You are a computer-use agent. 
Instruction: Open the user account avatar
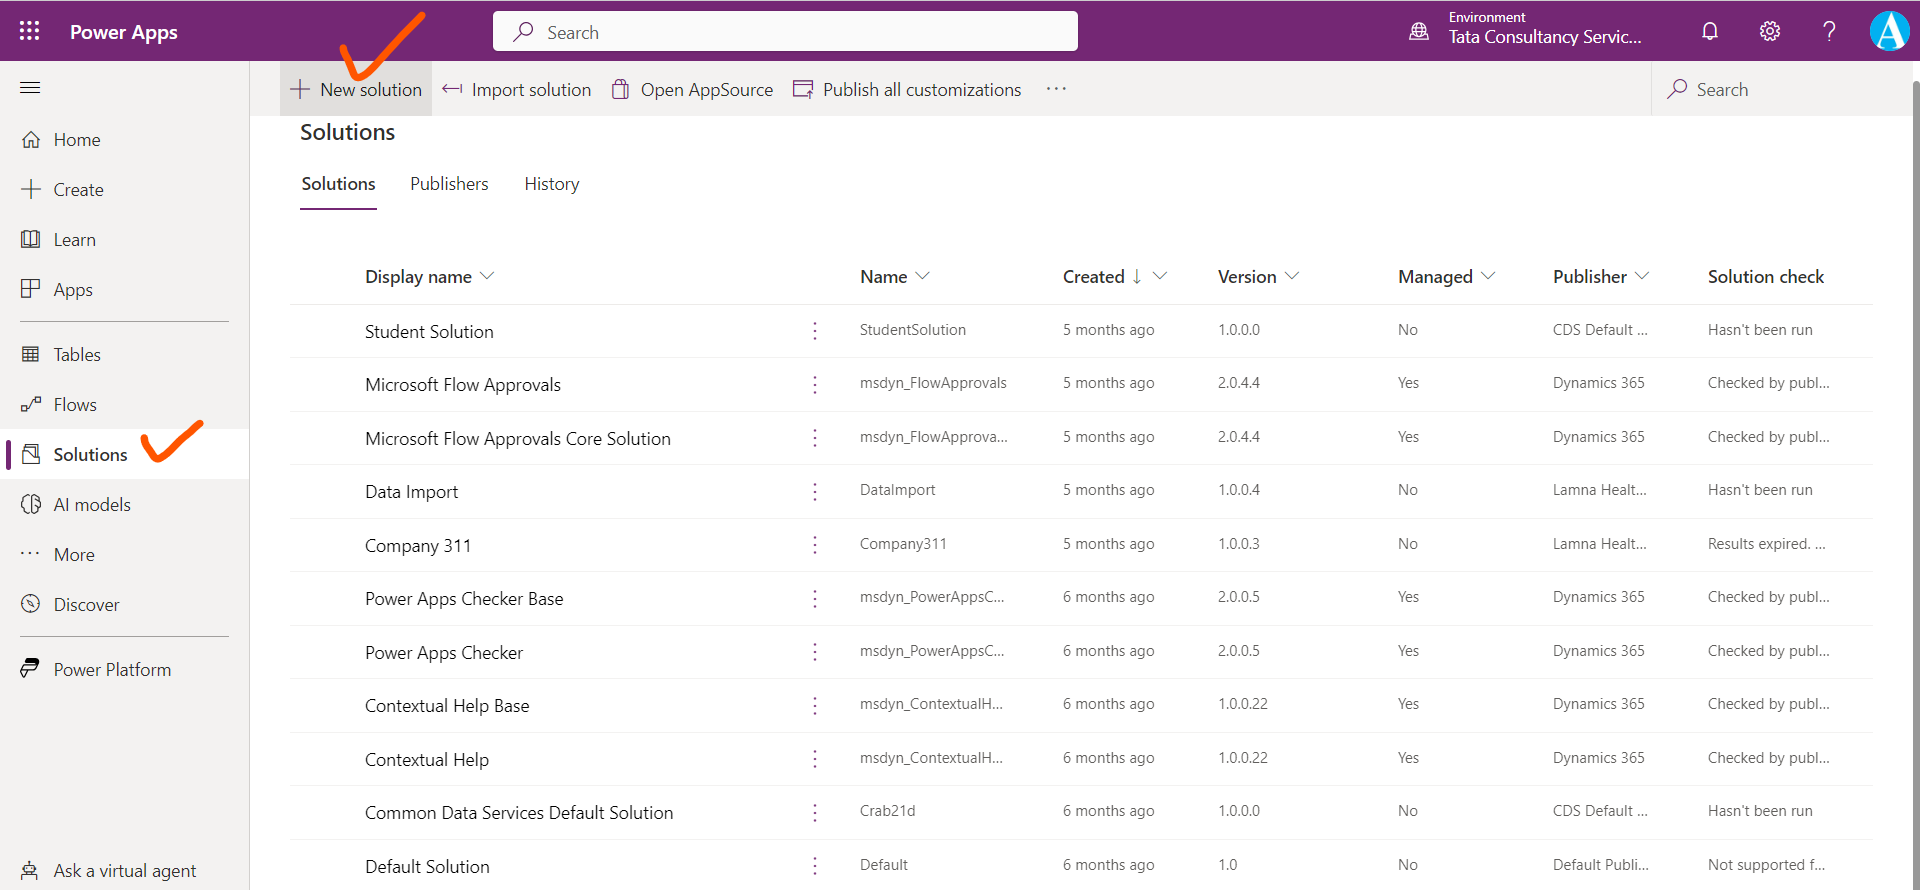point(1889,31)
